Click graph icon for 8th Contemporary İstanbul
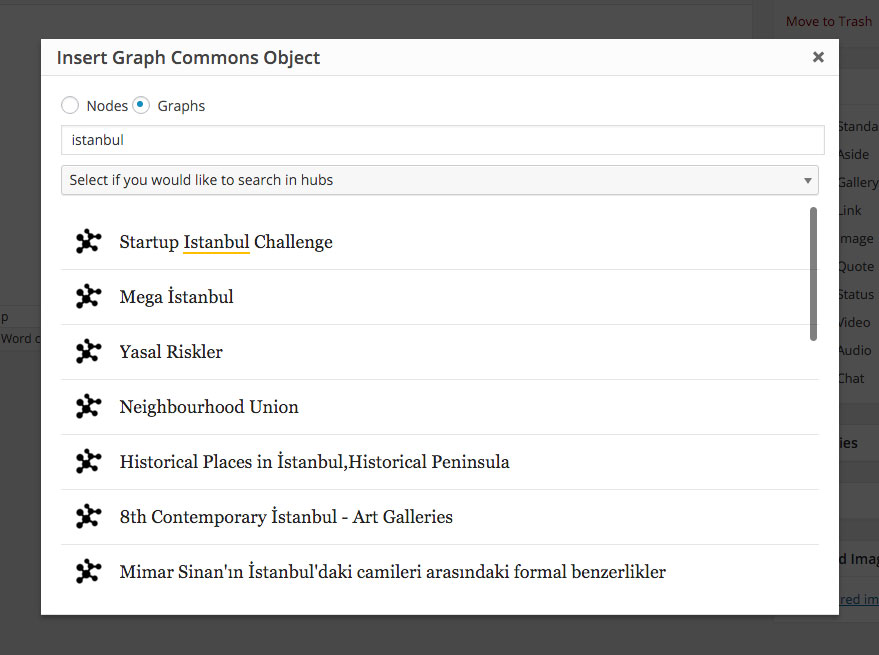The width and height of the screenshot is (879, 655). coord(88,516)
